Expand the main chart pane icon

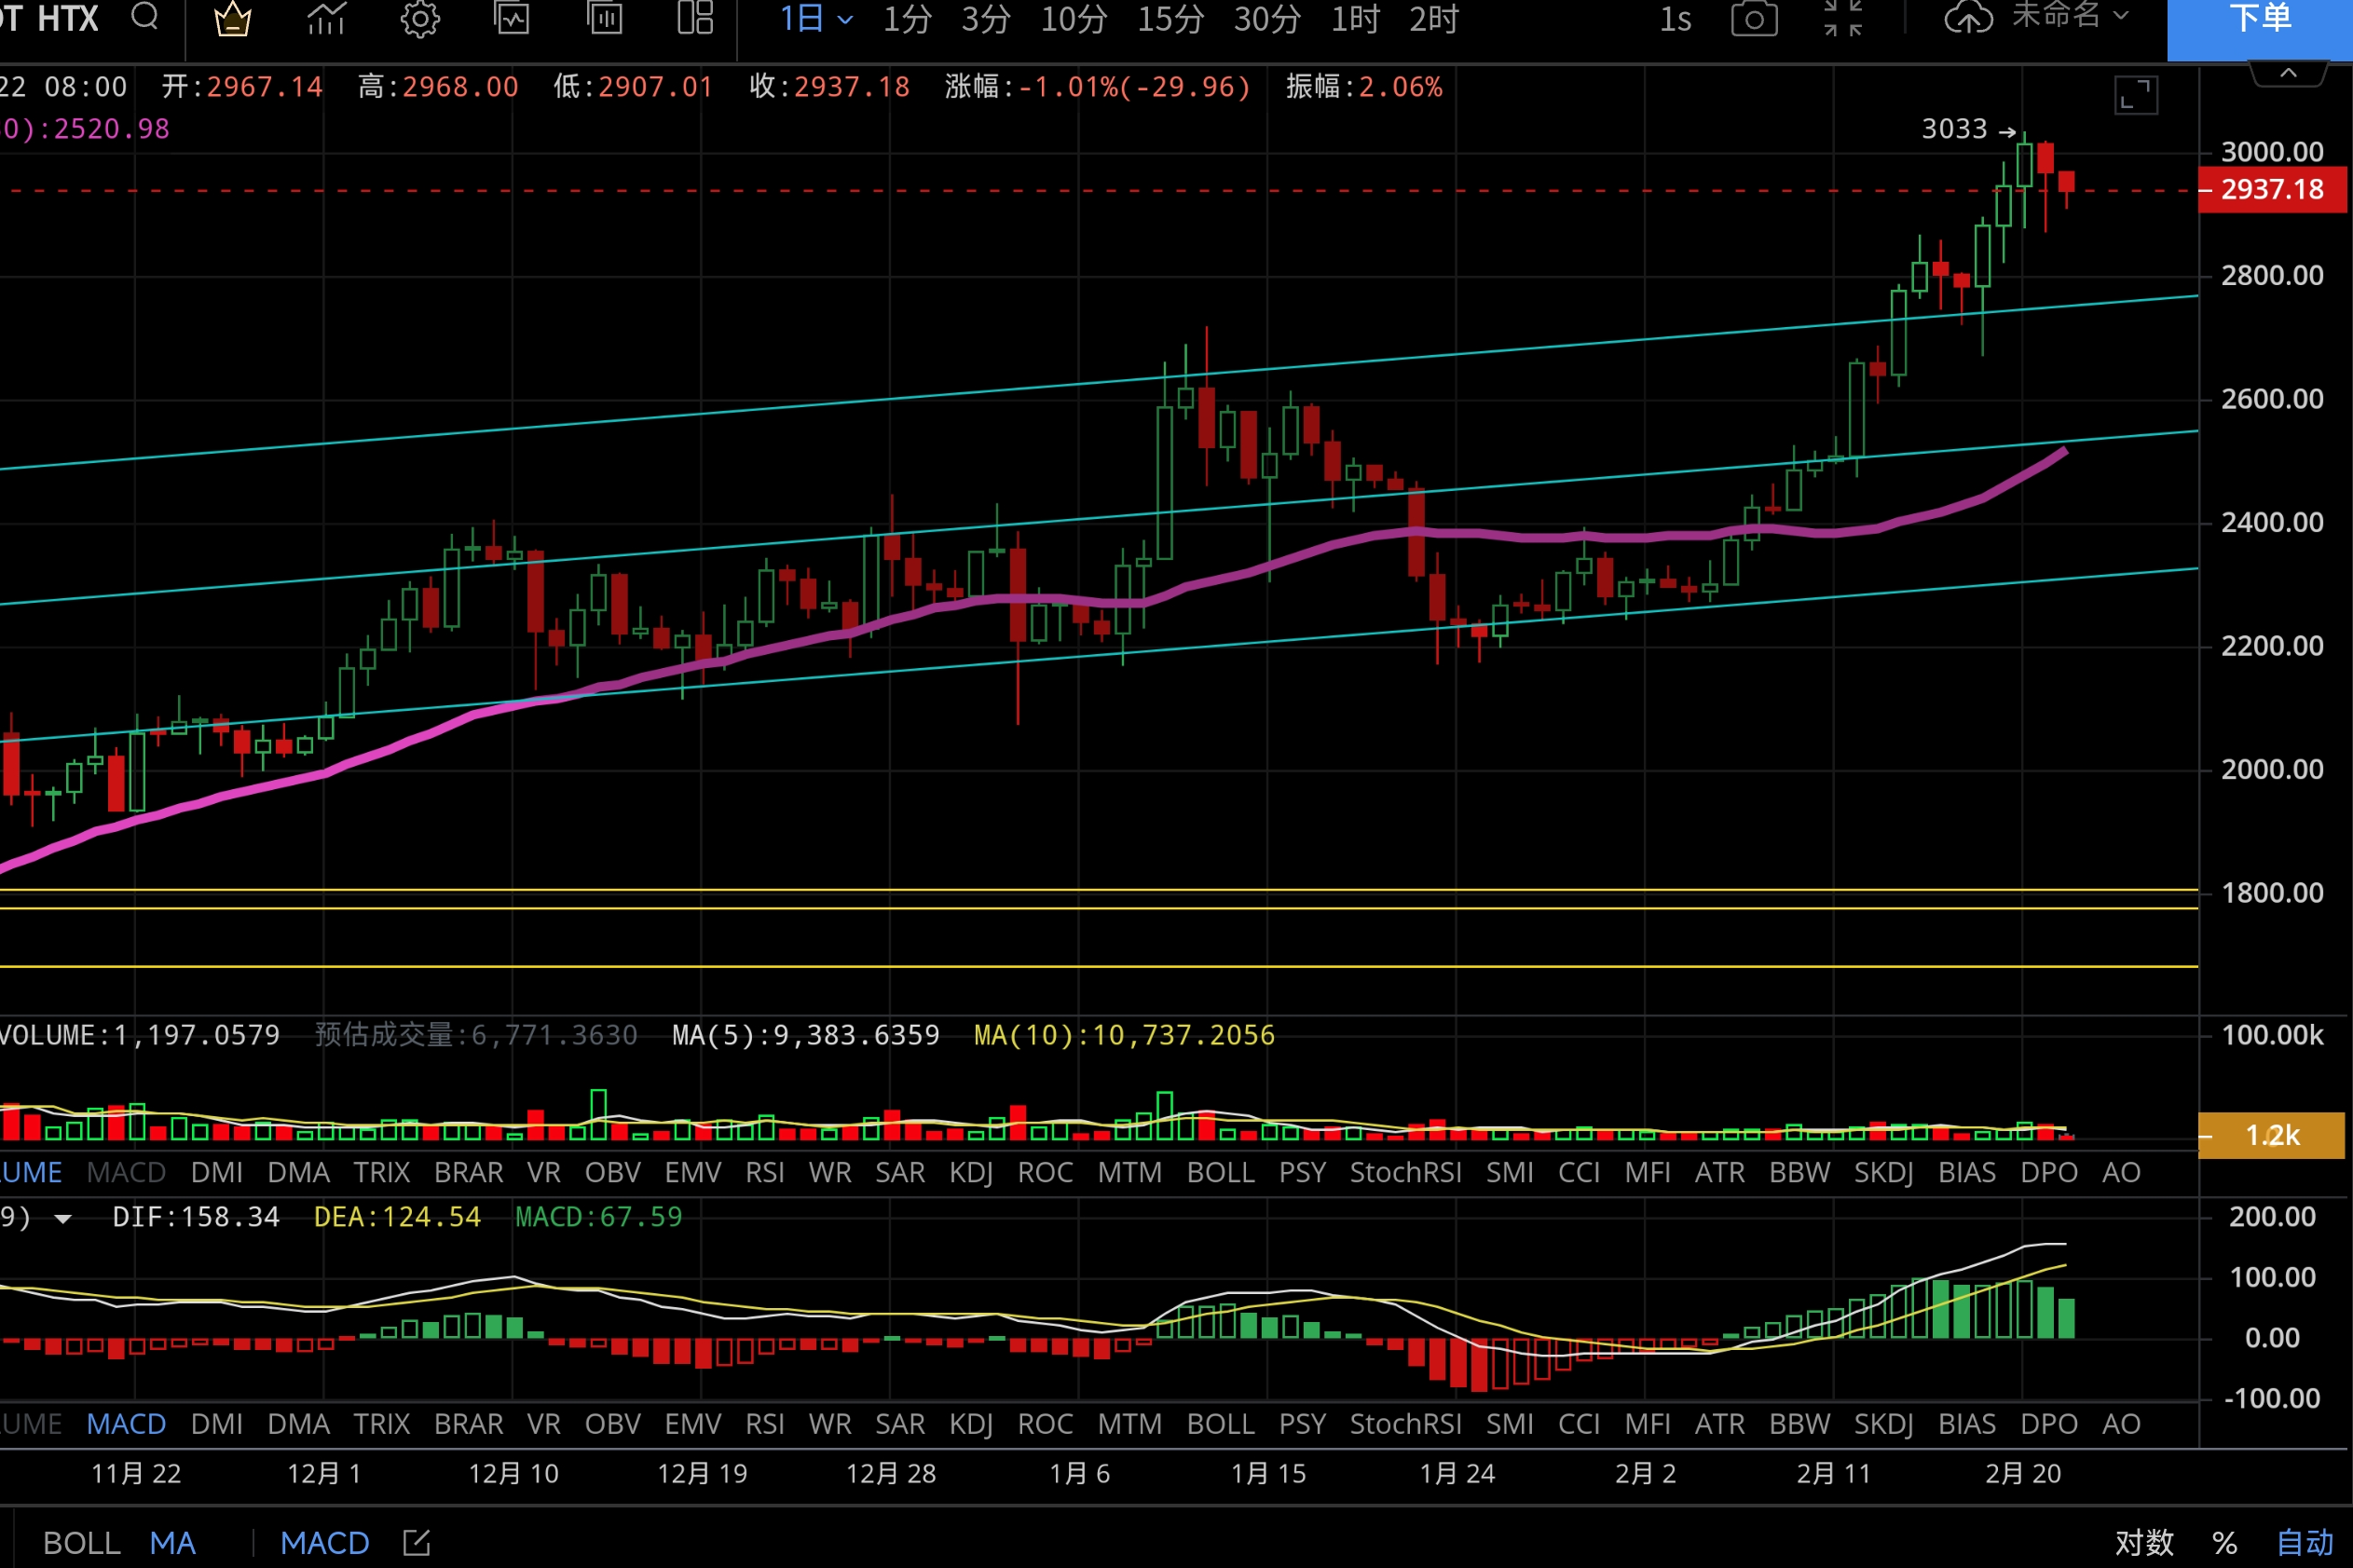coord(2135,96)
